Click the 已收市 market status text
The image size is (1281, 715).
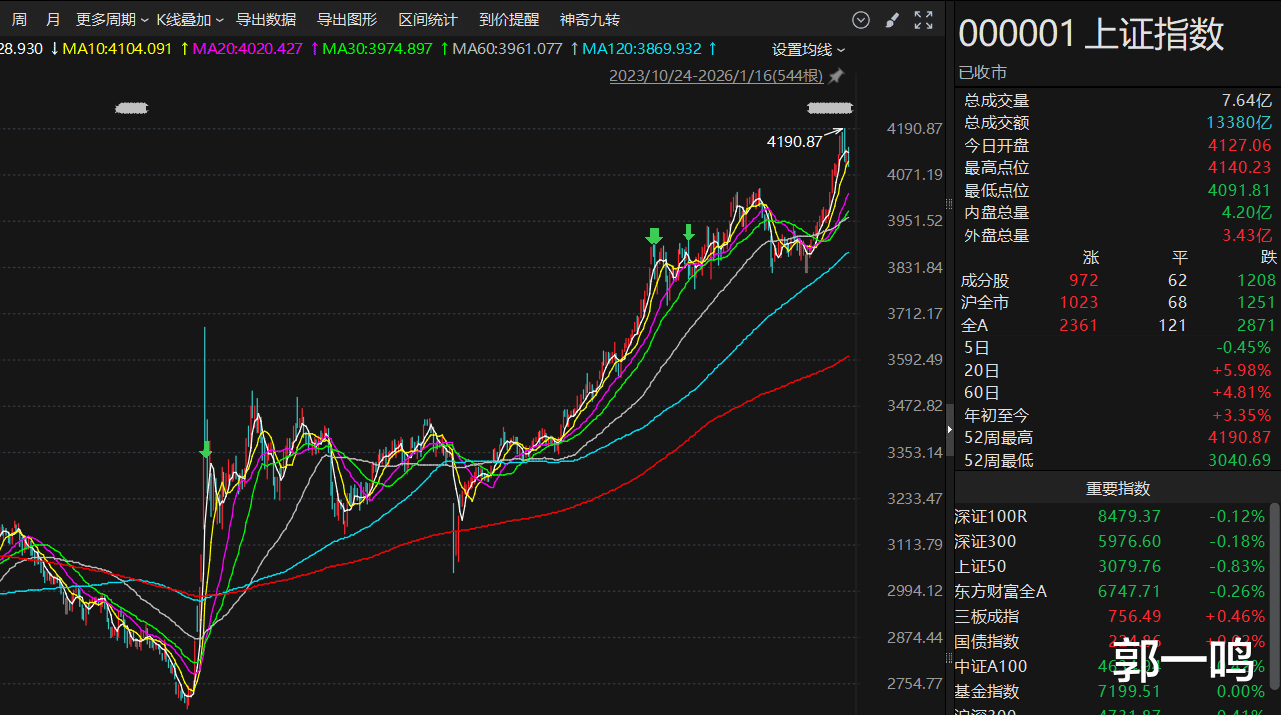click(x=983, y=72)
